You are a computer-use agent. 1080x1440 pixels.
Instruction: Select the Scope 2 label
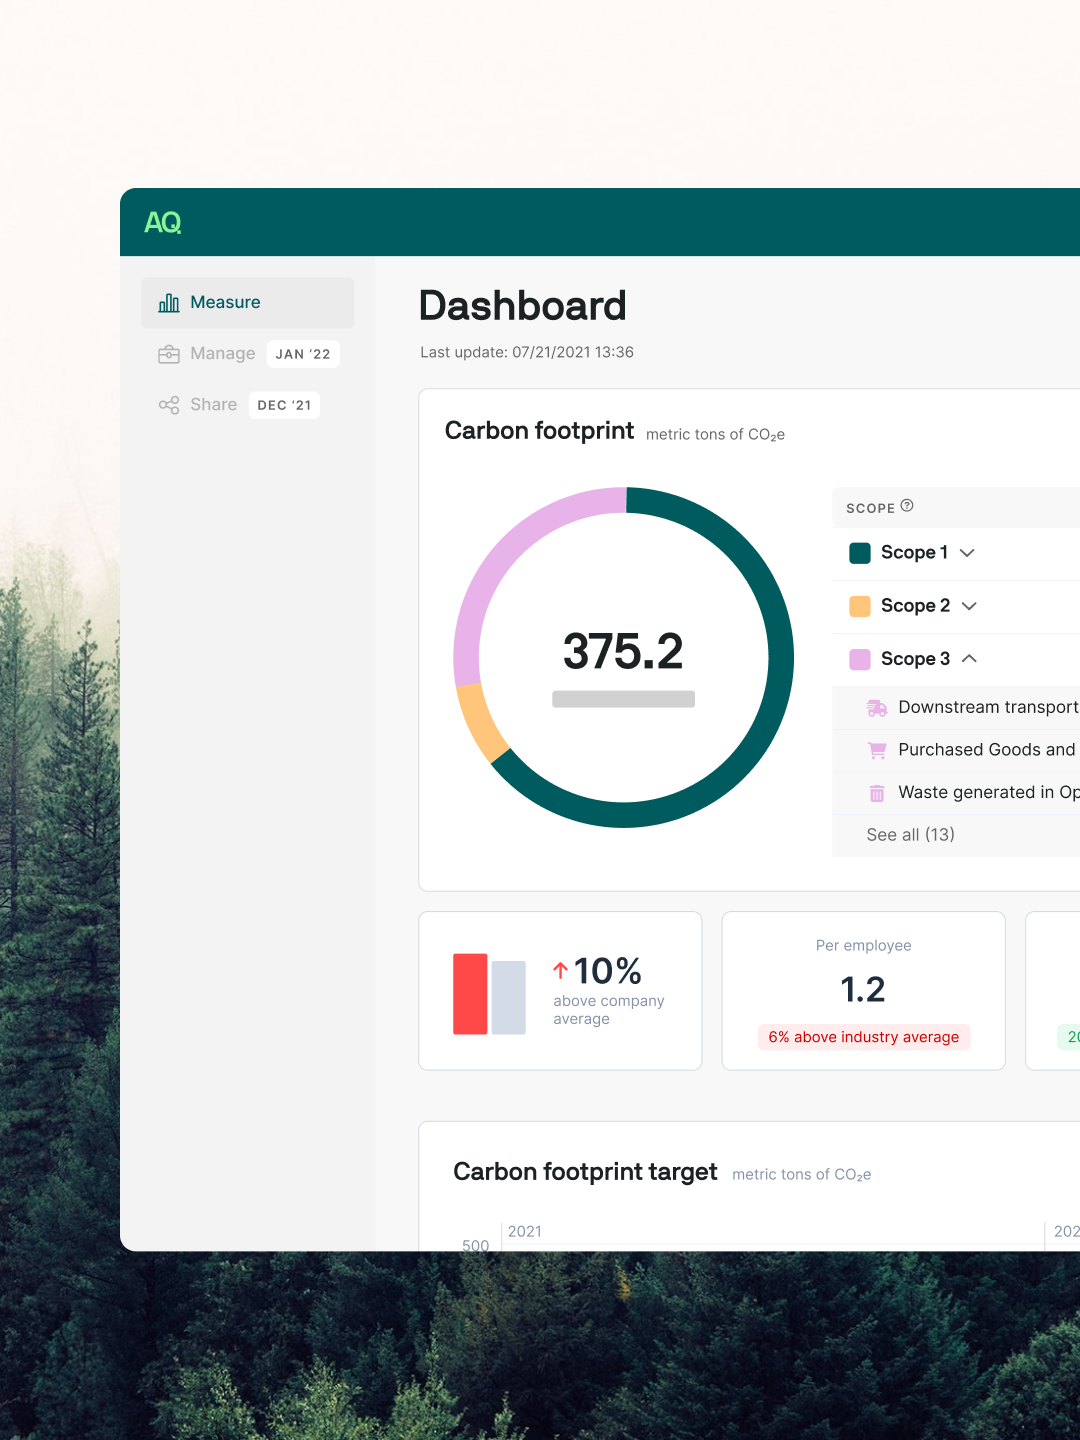tap(915, 606)
